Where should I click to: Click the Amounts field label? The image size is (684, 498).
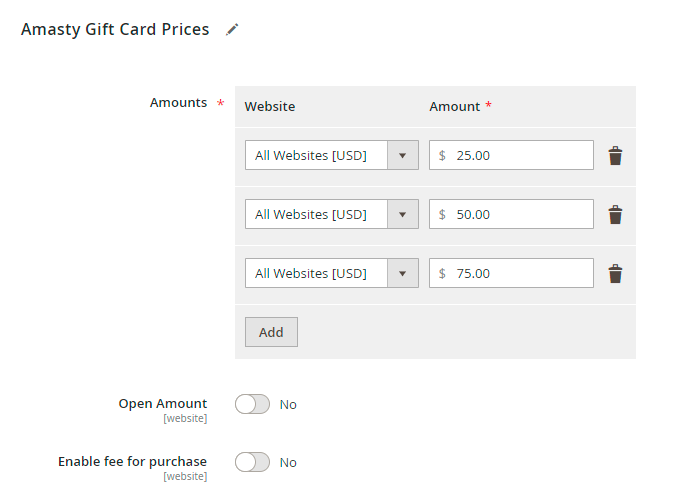(x=178, y=103)
